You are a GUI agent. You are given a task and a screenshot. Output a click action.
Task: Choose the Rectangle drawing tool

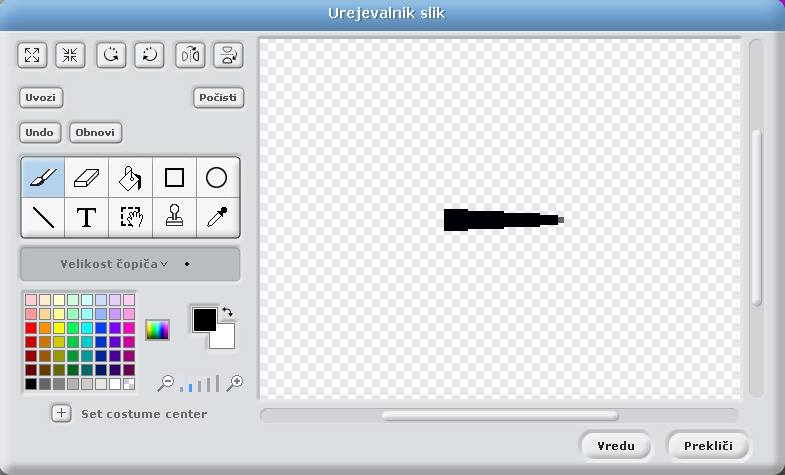174,178
